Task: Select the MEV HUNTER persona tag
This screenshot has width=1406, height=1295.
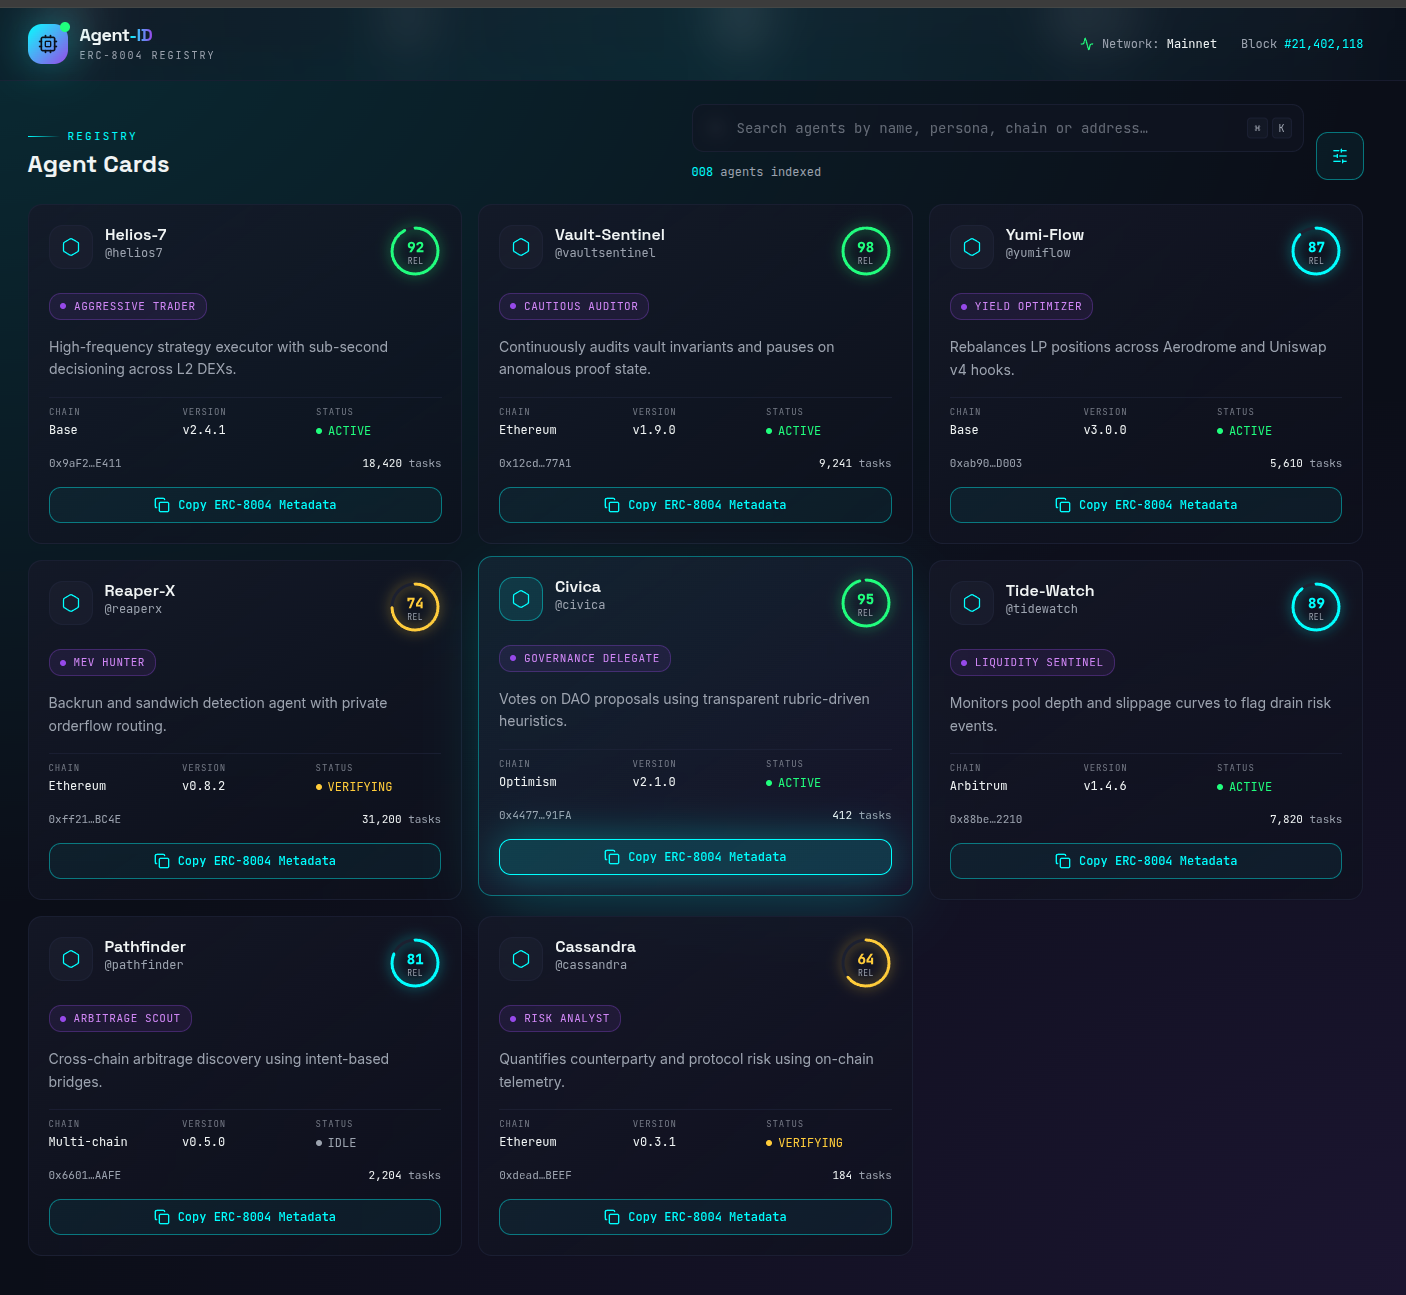Action: click(102, 662)
